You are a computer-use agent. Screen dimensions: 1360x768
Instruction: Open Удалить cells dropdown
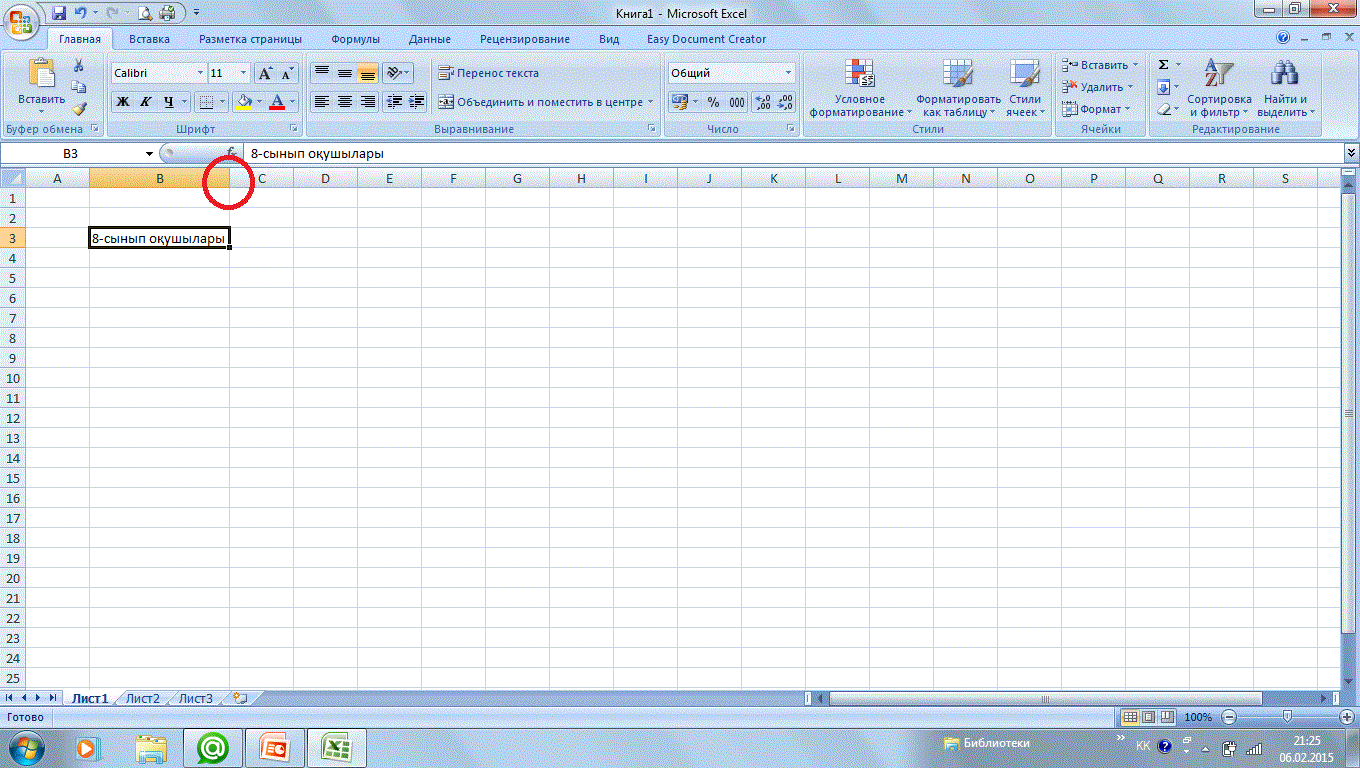point(1098,87)
